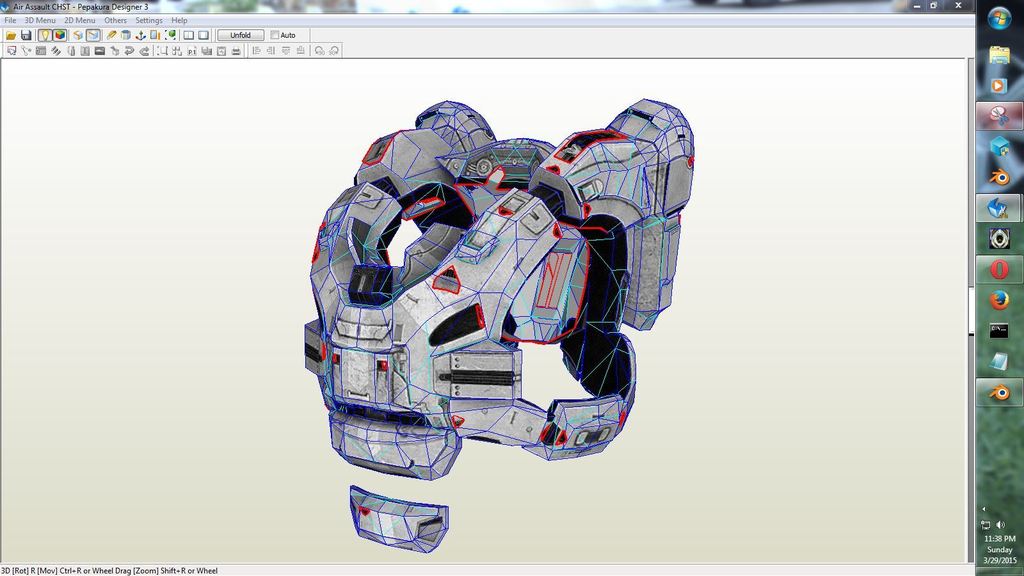Open Firefox from the taskbar
The height and width of the screenshot is (576, 1024).
pyautogui.click(x=999, y=300)
